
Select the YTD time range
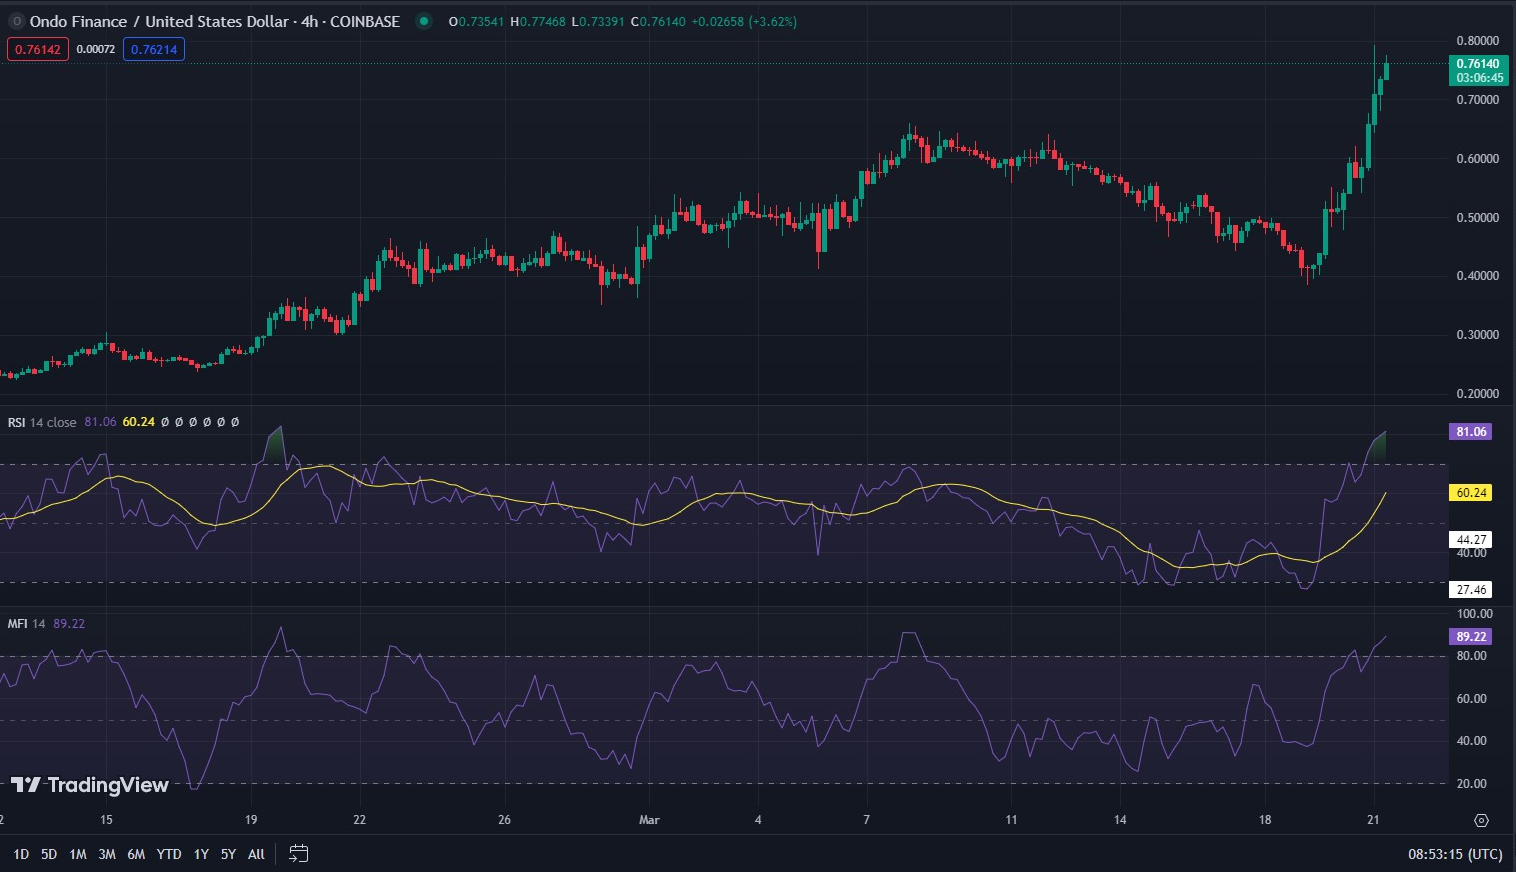pos(169,854)
